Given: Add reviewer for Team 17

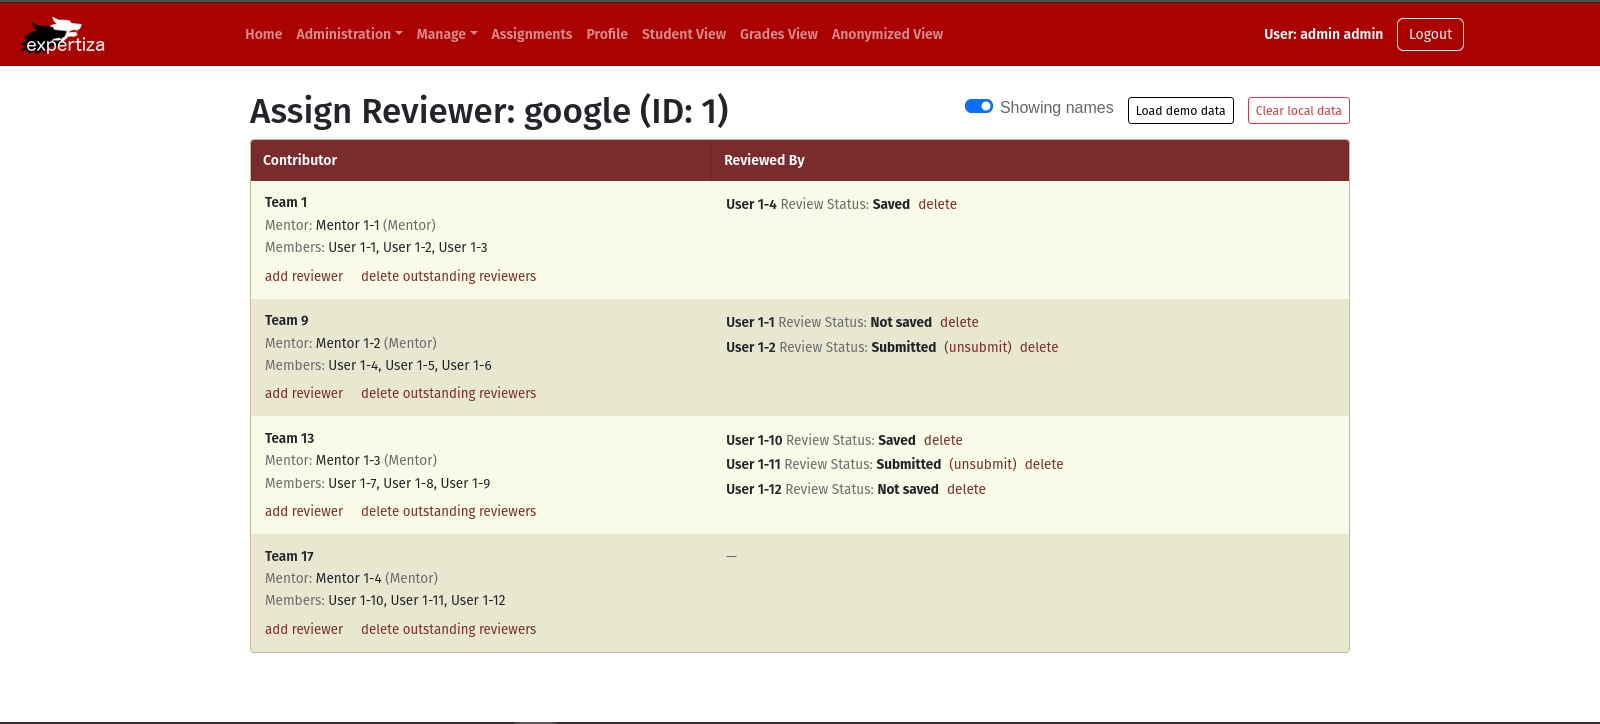Looking at the screenshot, I should [304, 630].
